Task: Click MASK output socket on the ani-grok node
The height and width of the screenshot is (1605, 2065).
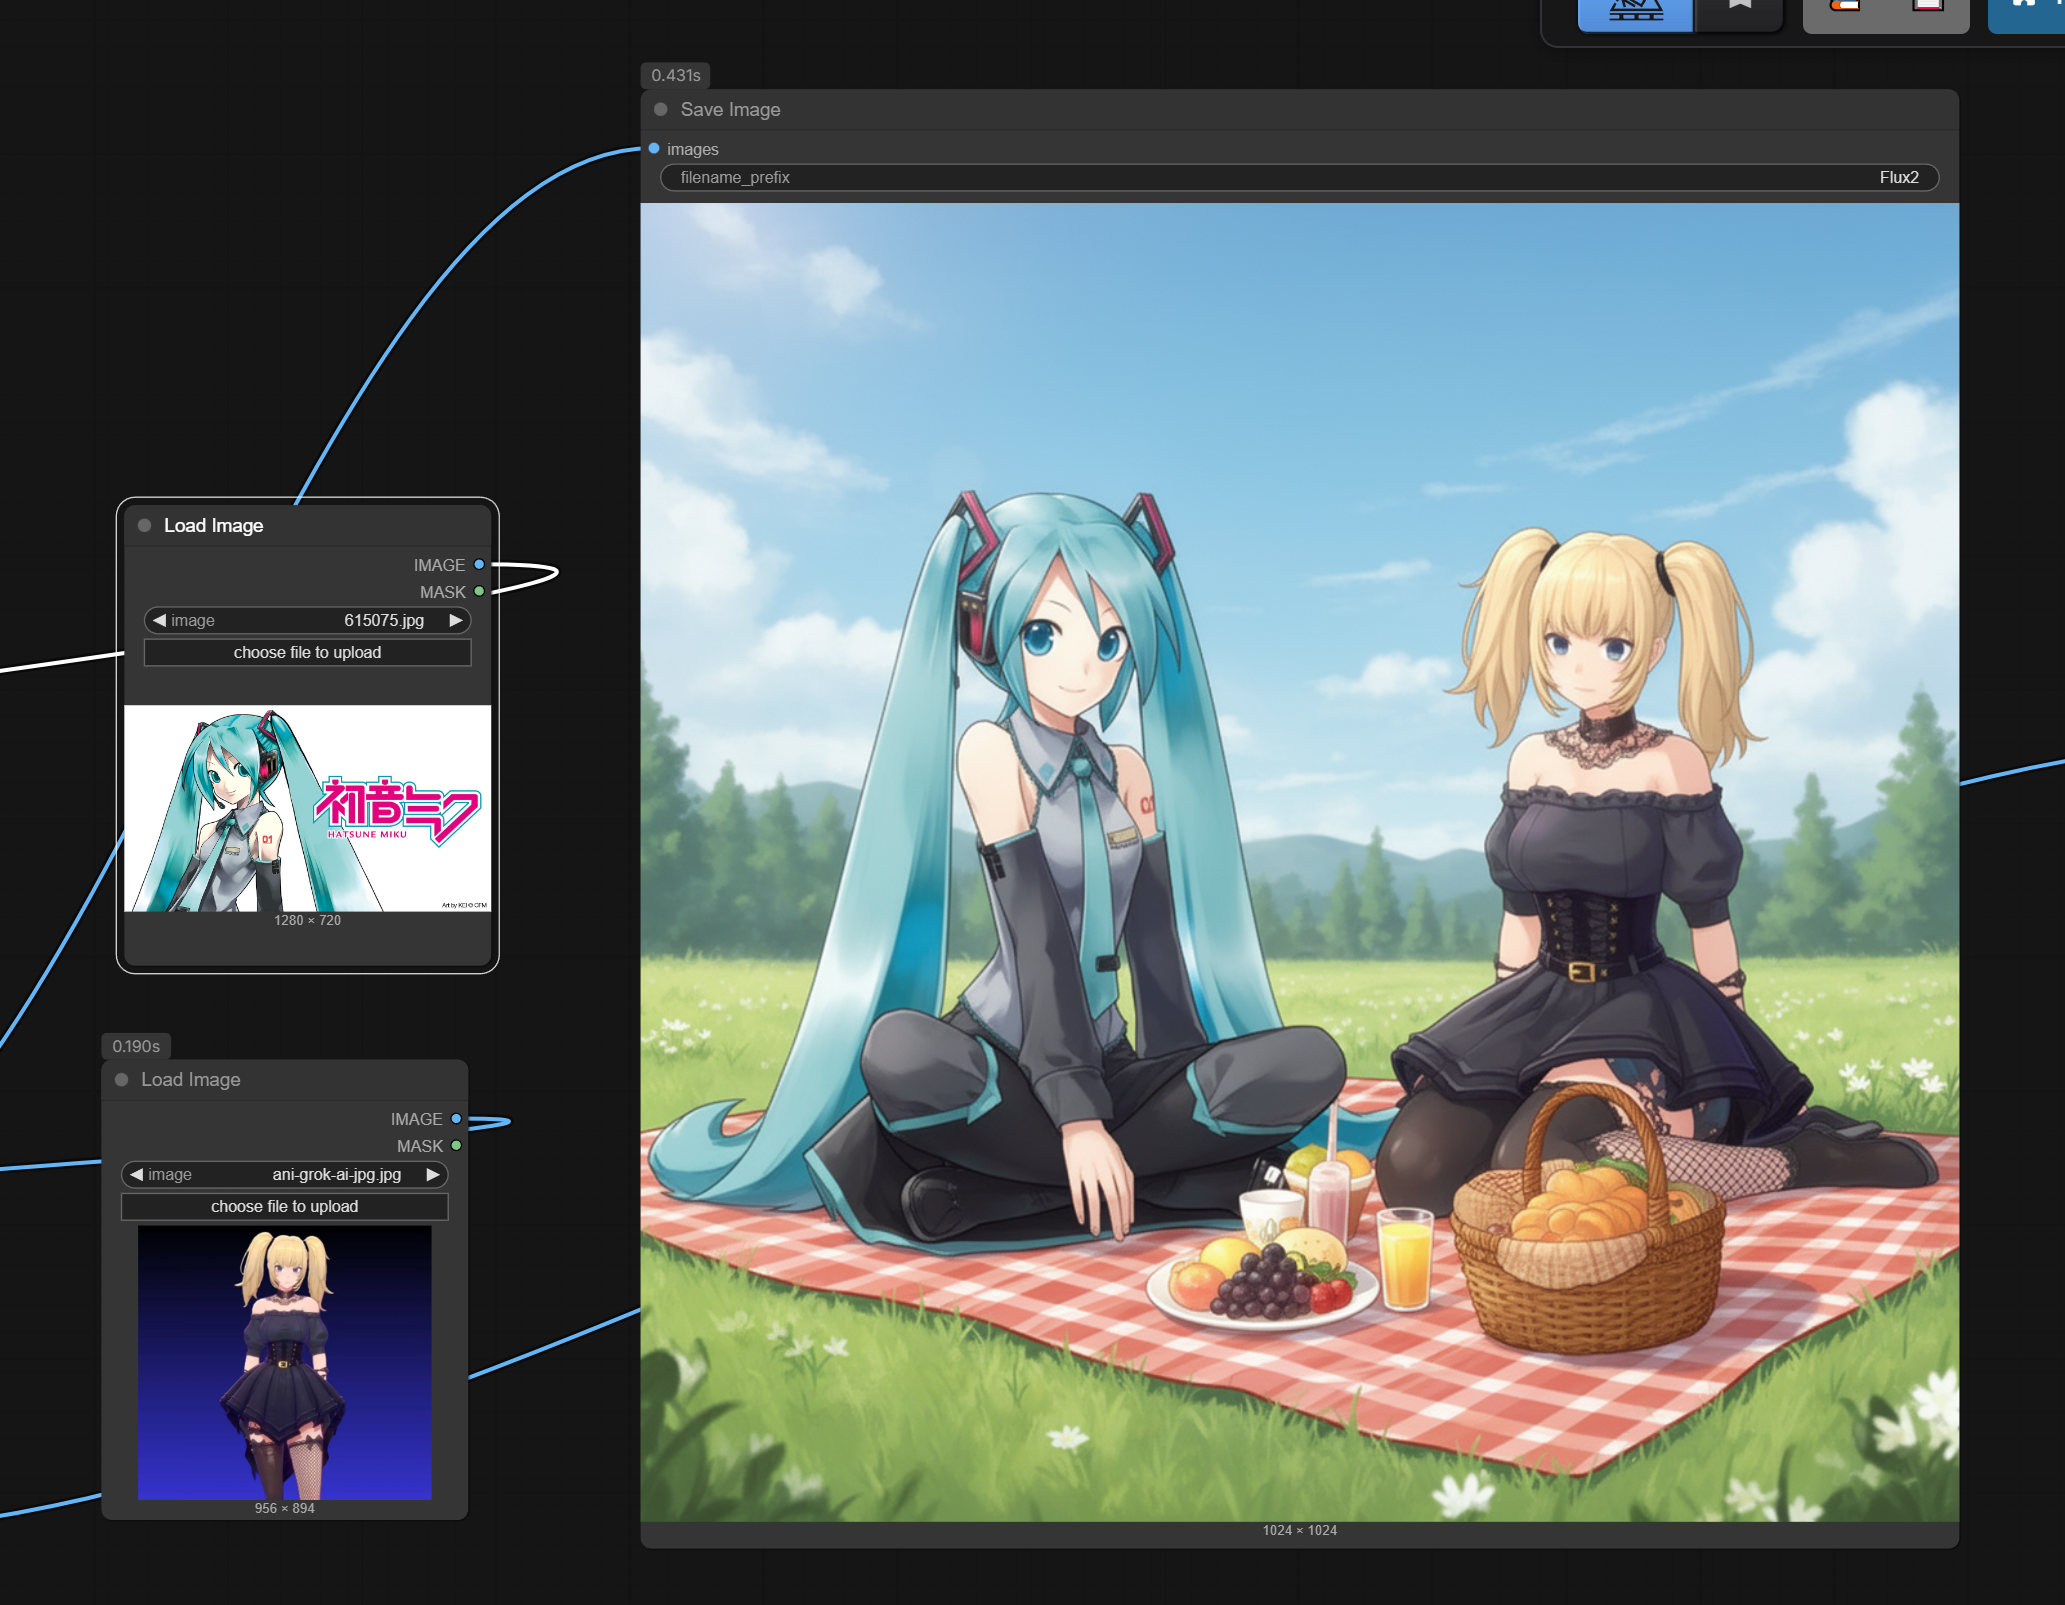Action: pyautogui.click(x=456, y=1146)
